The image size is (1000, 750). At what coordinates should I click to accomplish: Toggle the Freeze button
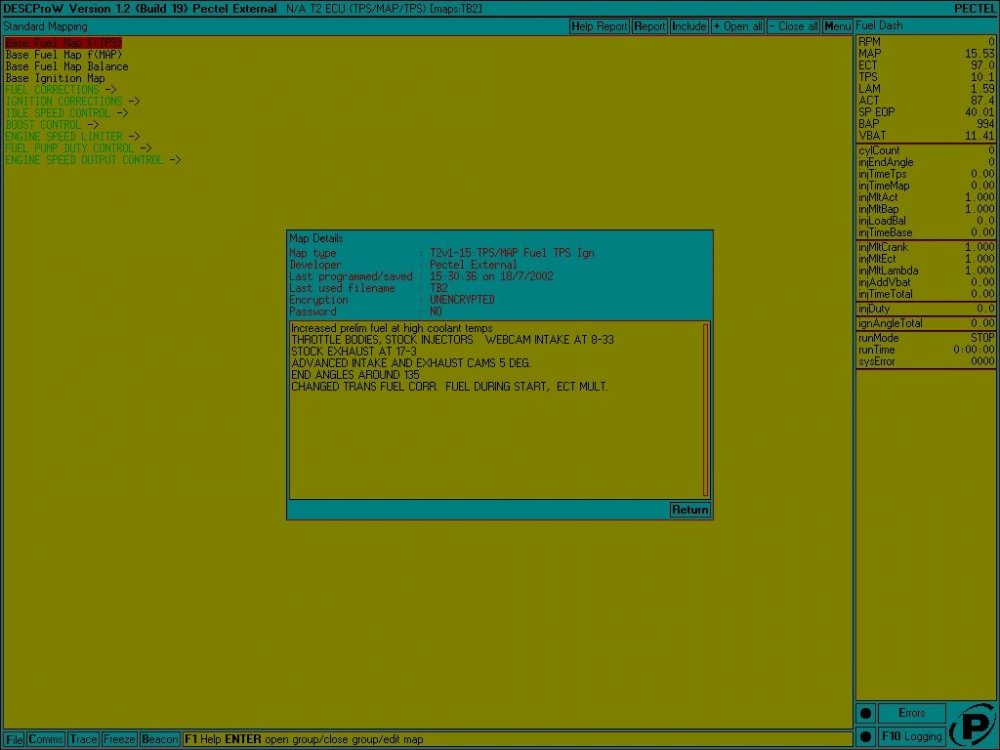[119, 739]
